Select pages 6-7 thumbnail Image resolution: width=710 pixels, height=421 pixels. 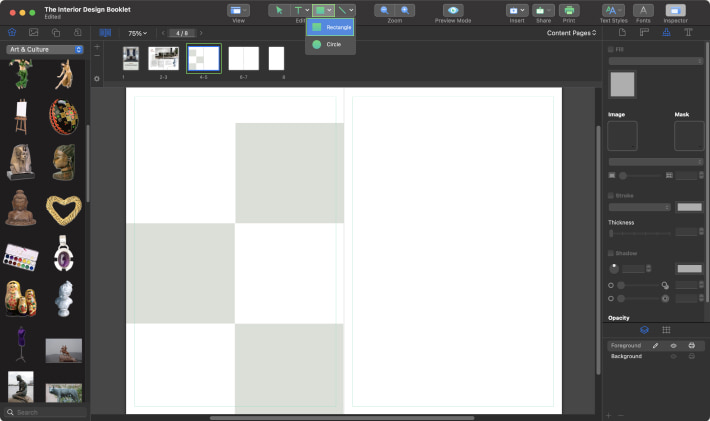click(x=244, y=58)
